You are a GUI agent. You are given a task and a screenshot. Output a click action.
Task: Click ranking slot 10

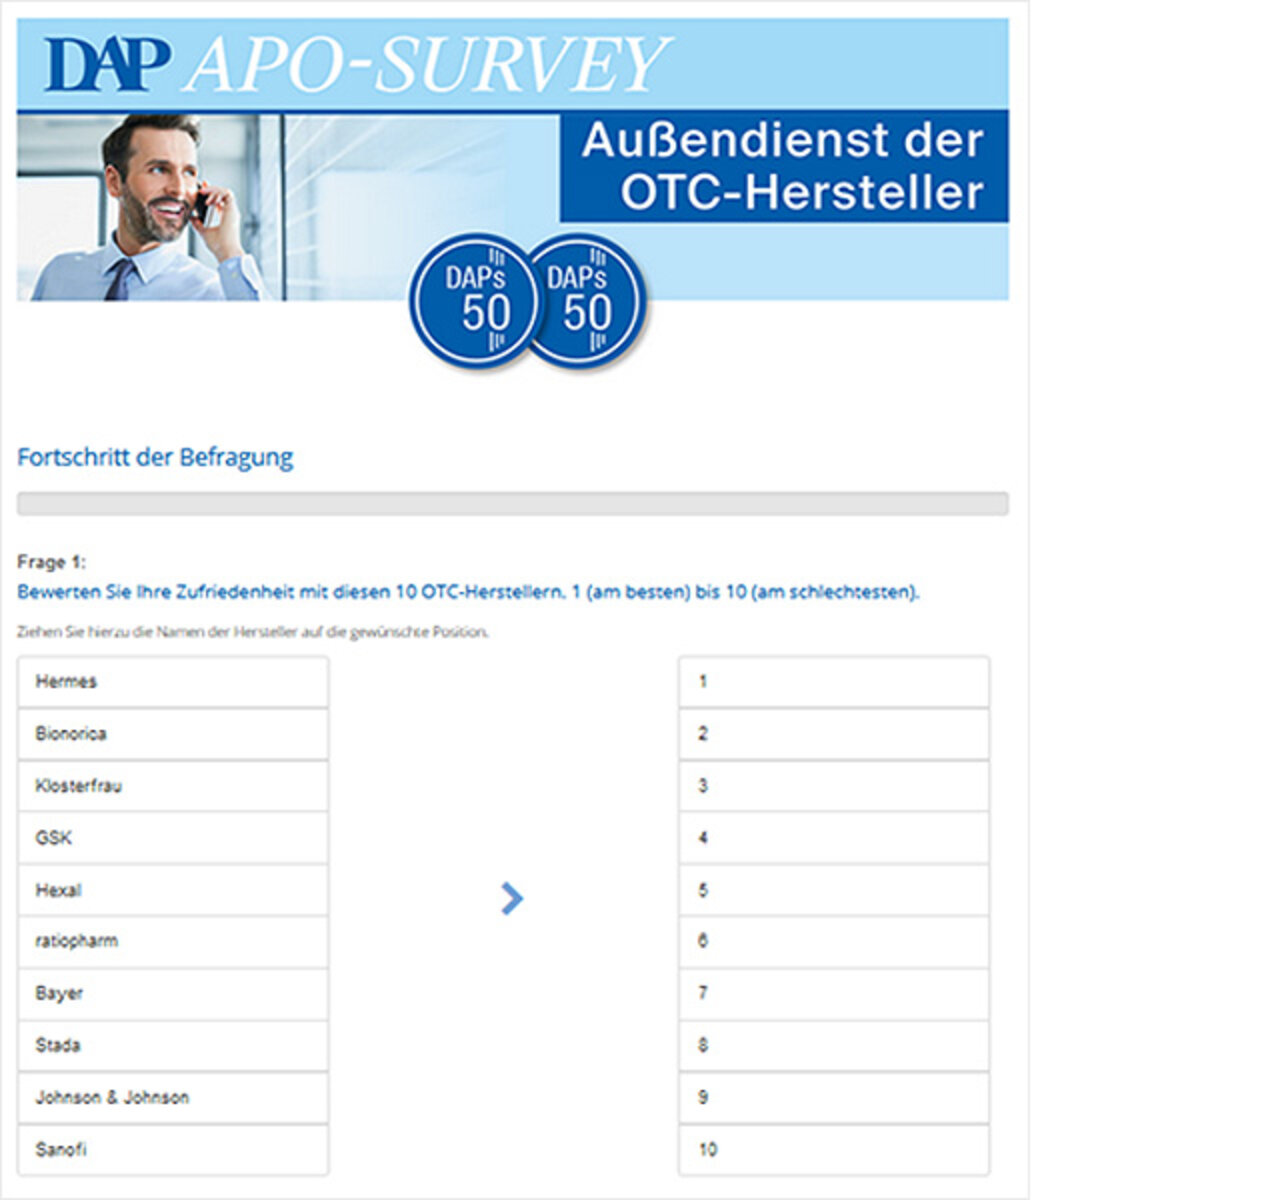834,1150
